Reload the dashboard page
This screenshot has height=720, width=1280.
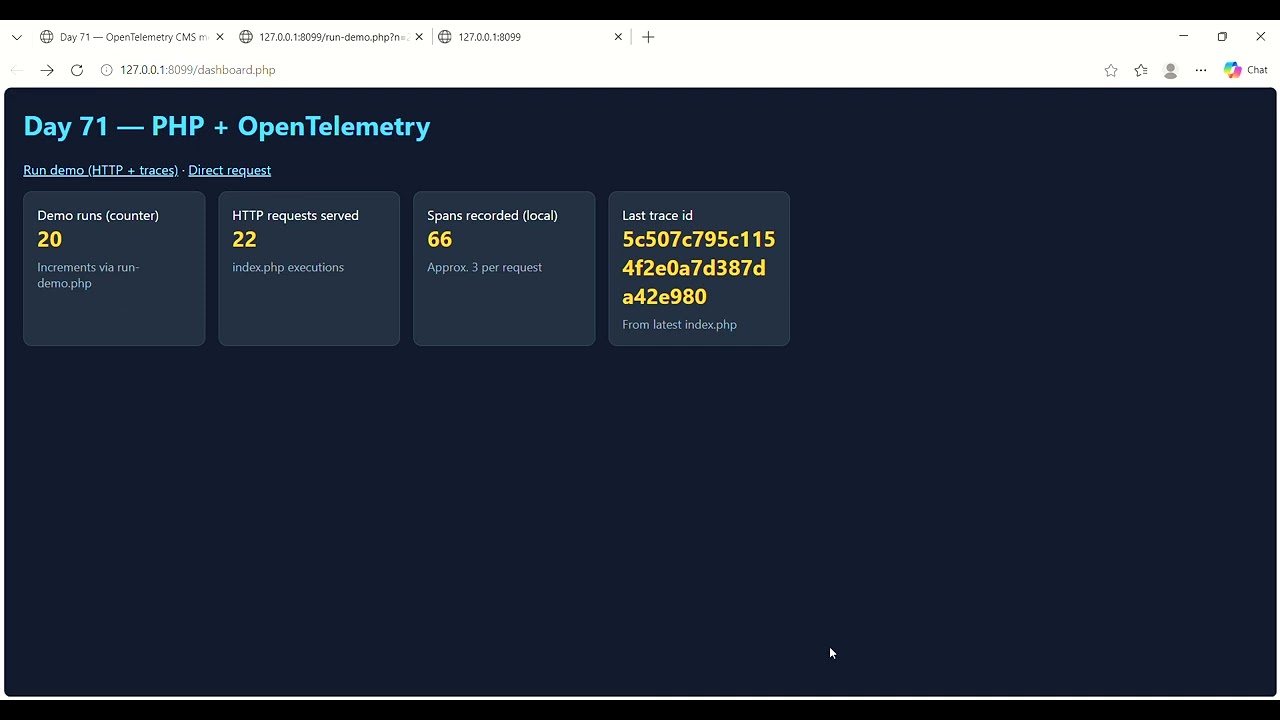pyautogui.click(x=77, y=70)
